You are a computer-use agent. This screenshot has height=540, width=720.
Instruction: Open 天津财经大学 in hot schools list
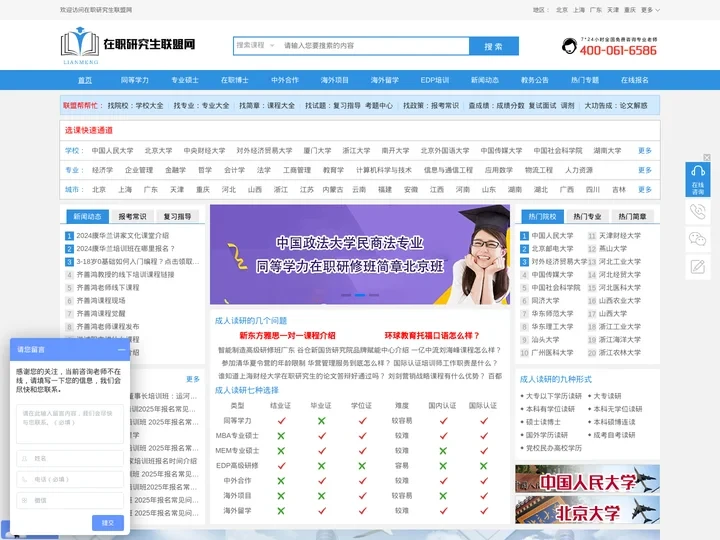(620, 236)
